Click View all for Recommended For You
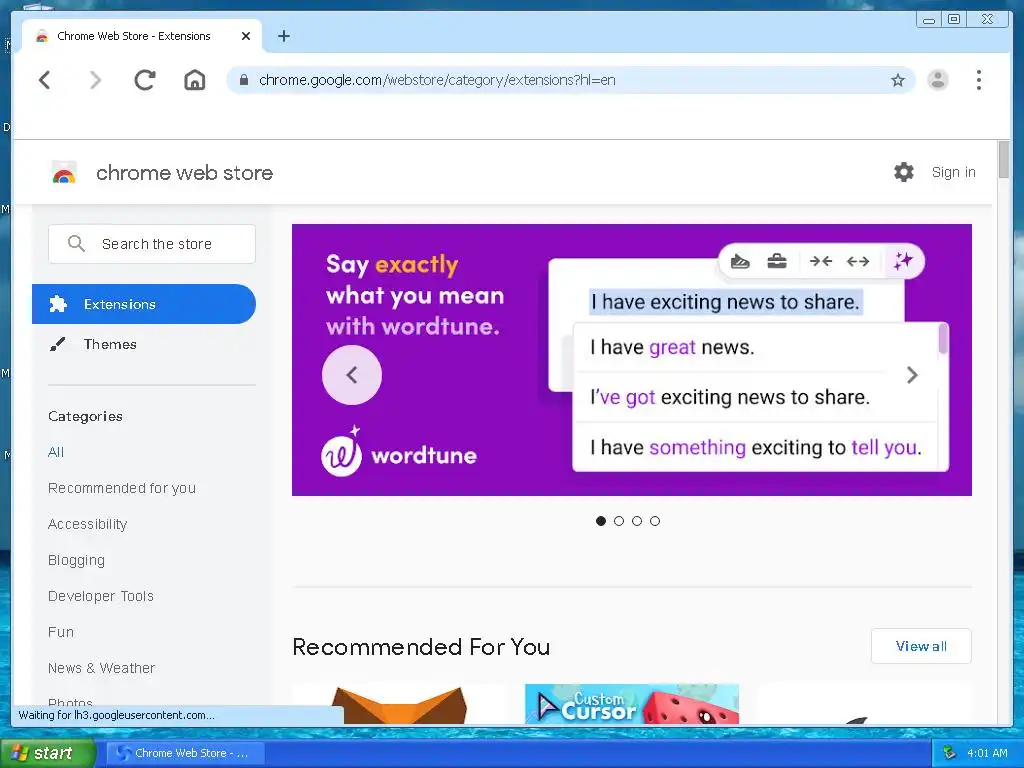 [921, 646]
